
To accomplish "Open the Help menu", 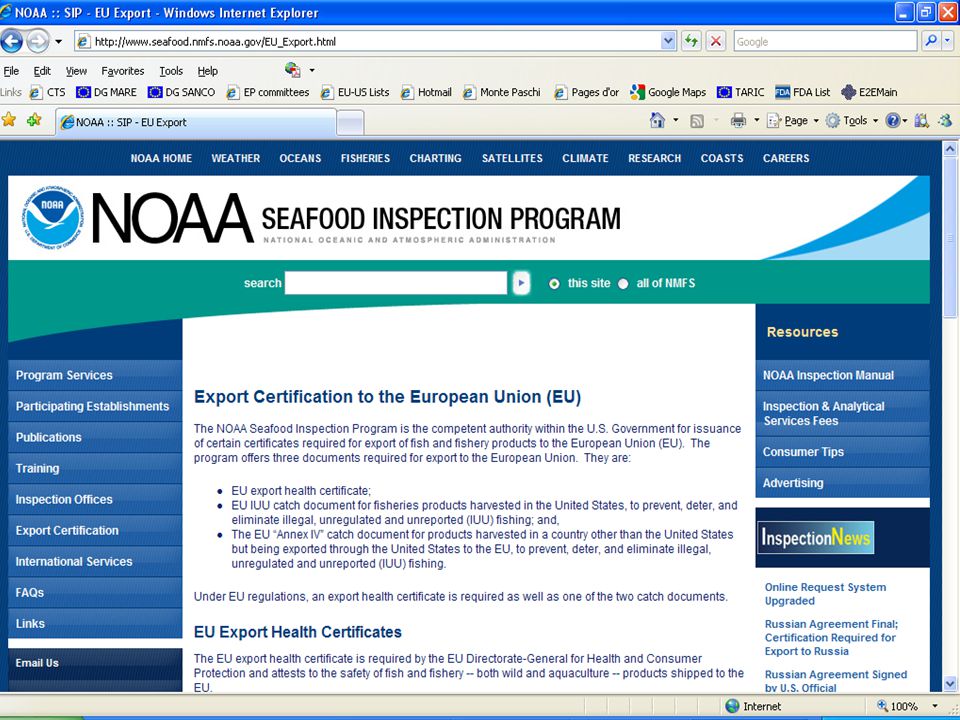I will (208, 71).
